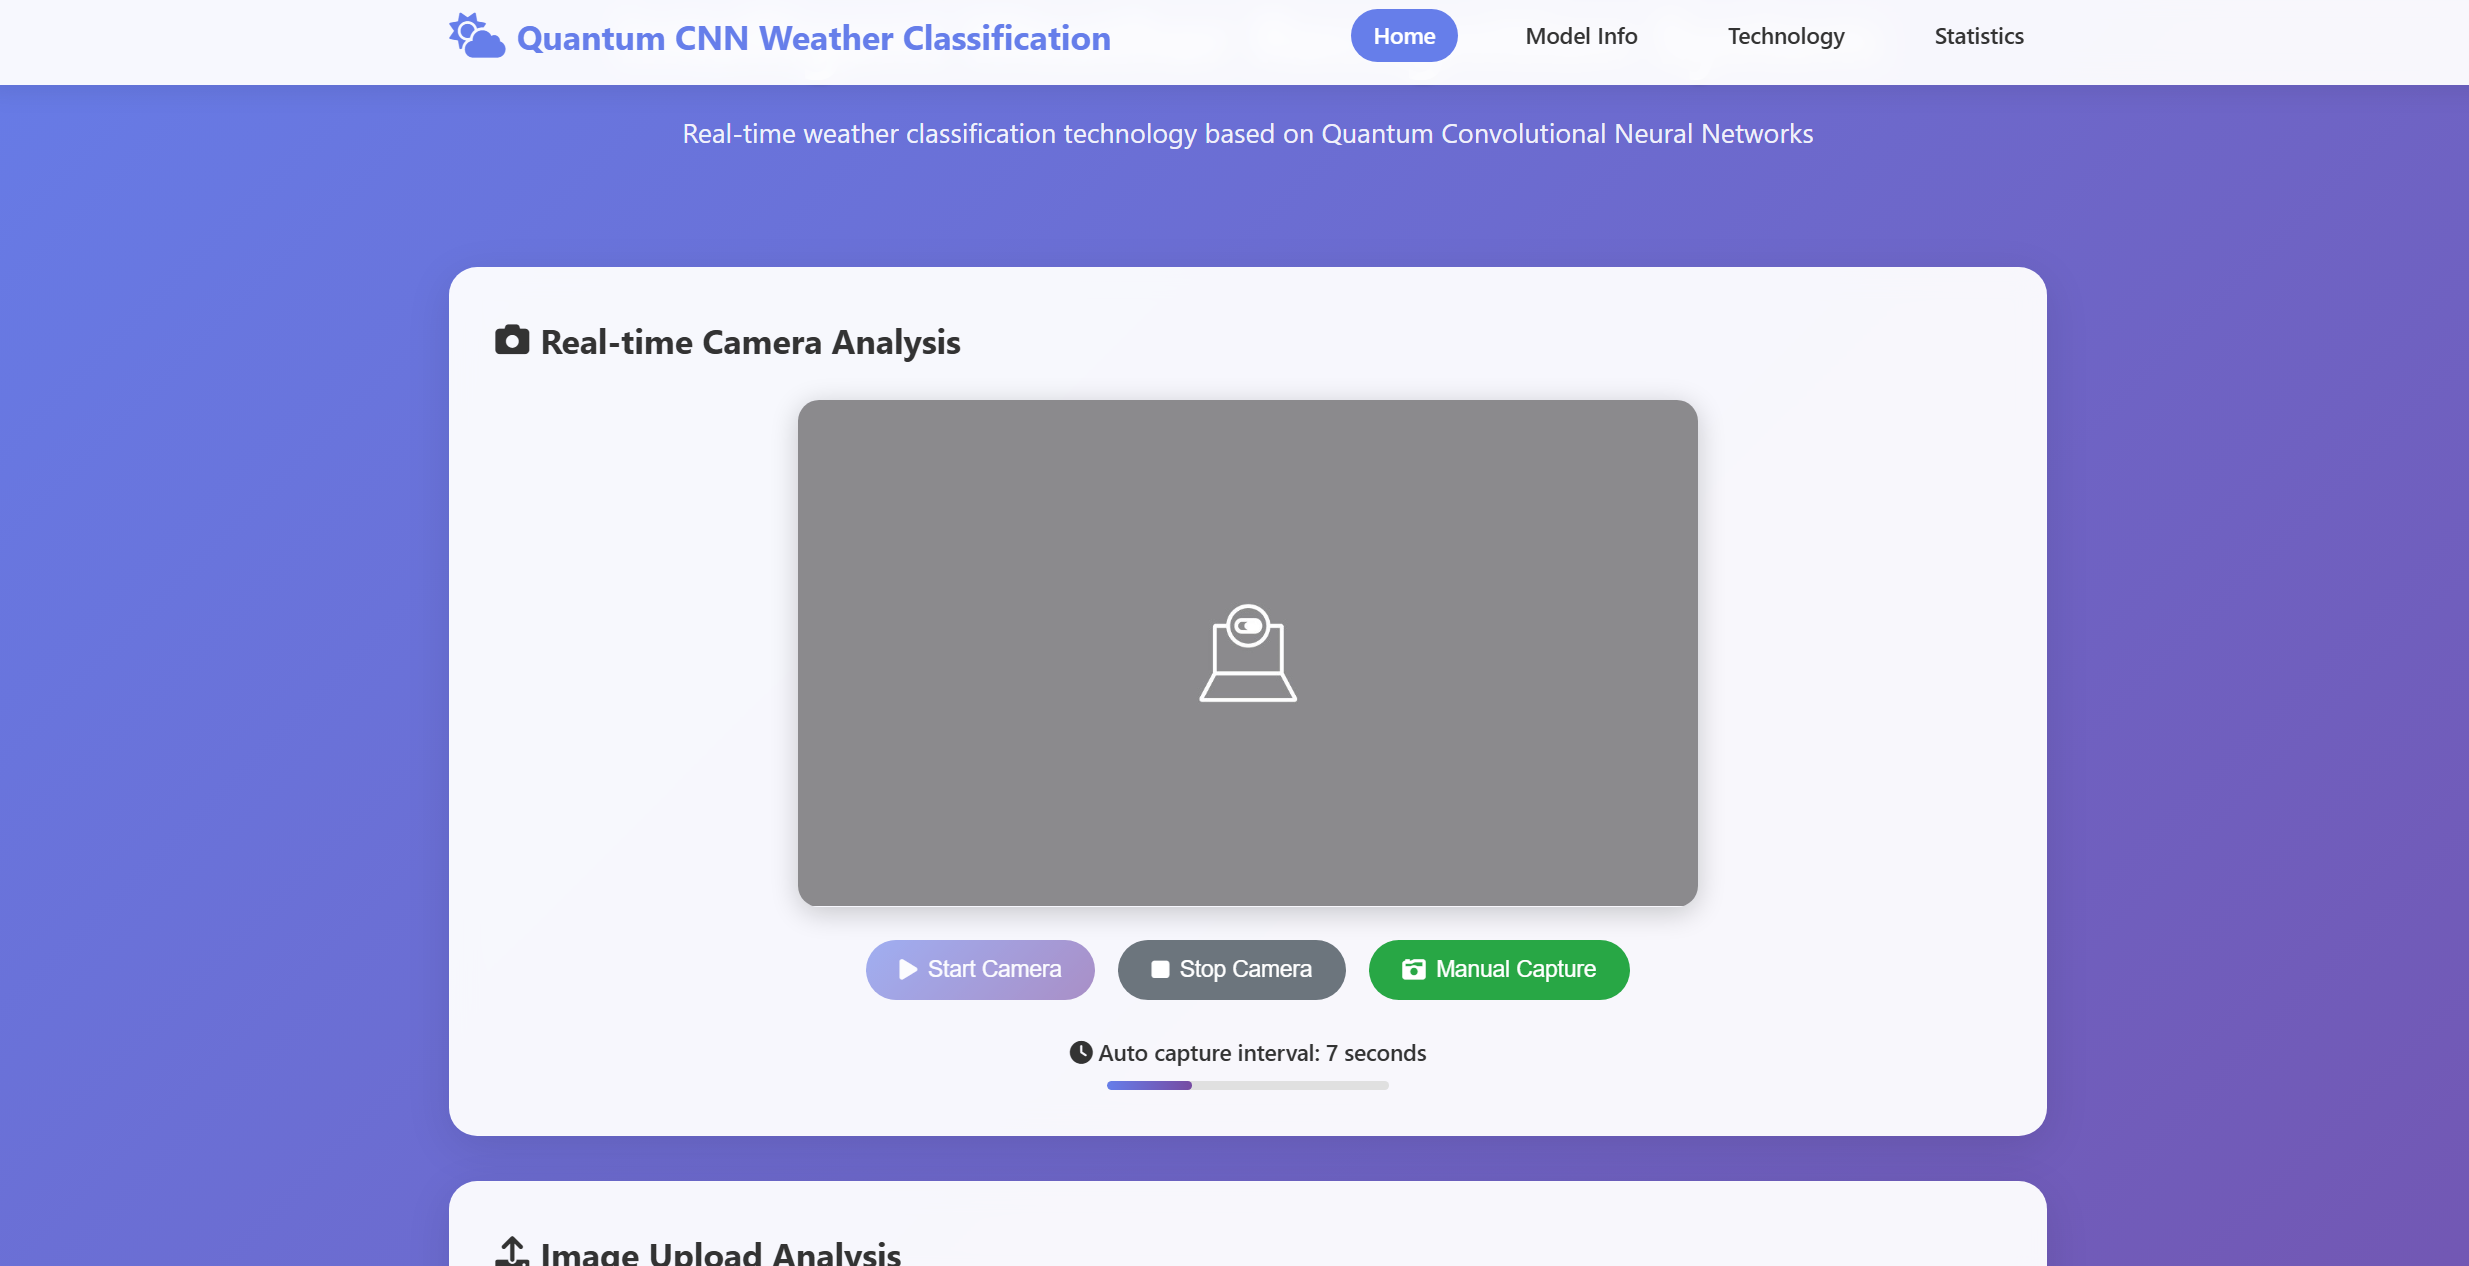Click the webcam placeholder icon in preview

pyautogui.click(x=1247, y=652)
